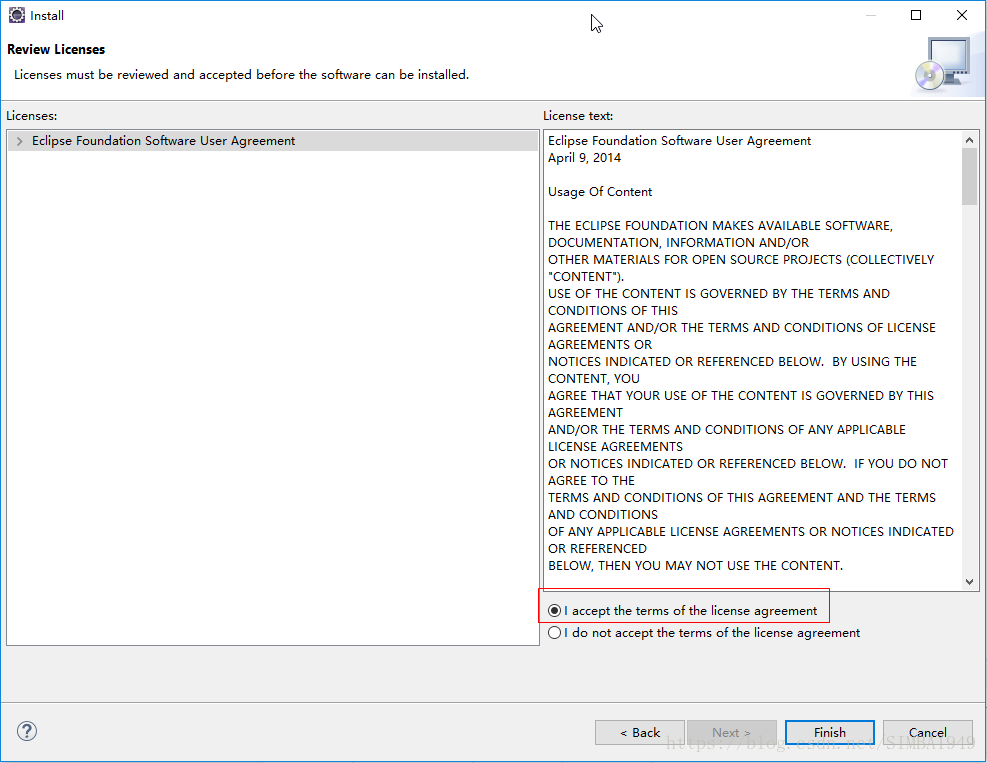Click the scrollbar up arrow of license text
The image size is (987, 763).
click(970, 139)
